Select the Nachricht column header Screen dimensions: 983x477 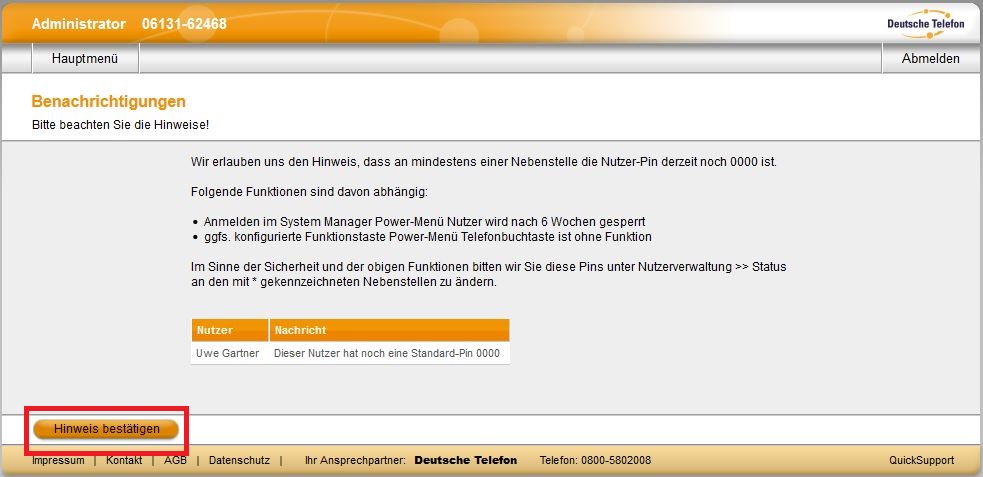(x=389, y=330)
